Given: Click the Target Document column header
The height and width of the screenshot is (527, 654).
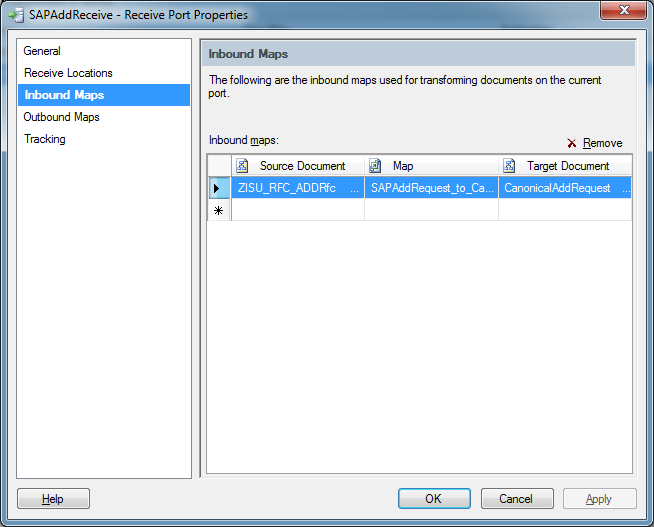Looking at the screenshot, I should pyautogui.click(x=565, y=166).
